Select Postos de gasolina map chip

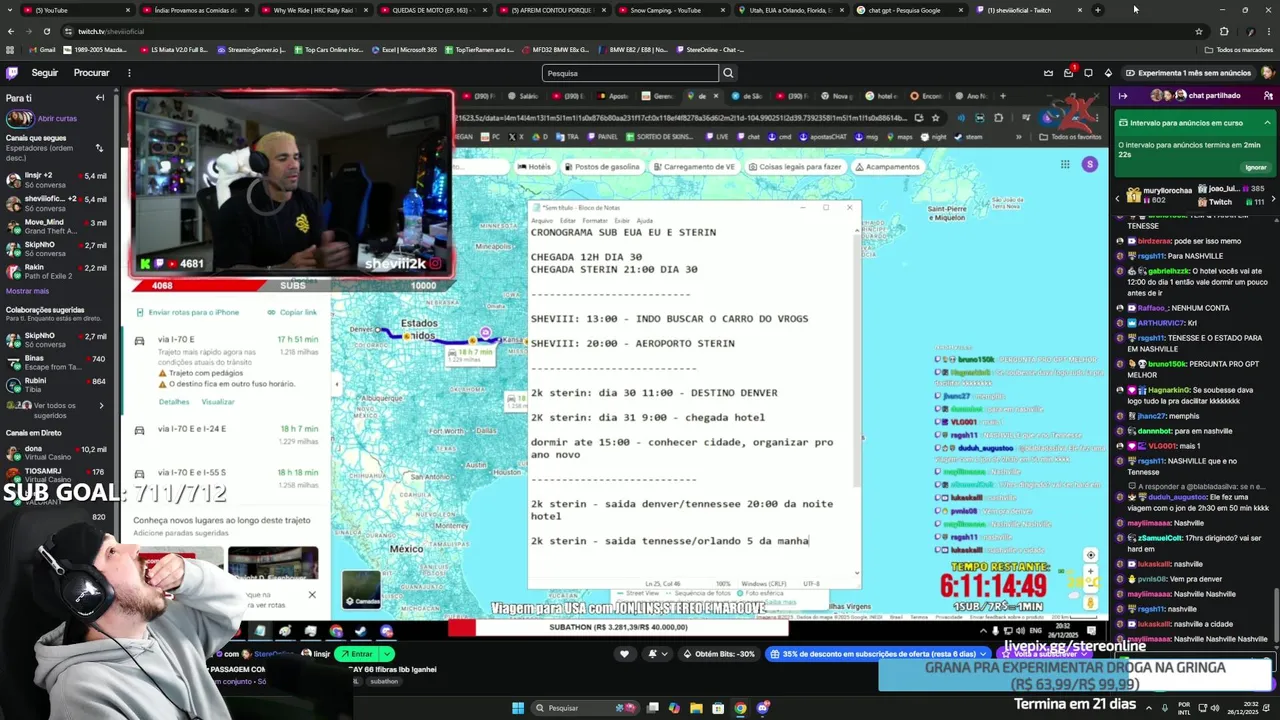coord(601,167)
